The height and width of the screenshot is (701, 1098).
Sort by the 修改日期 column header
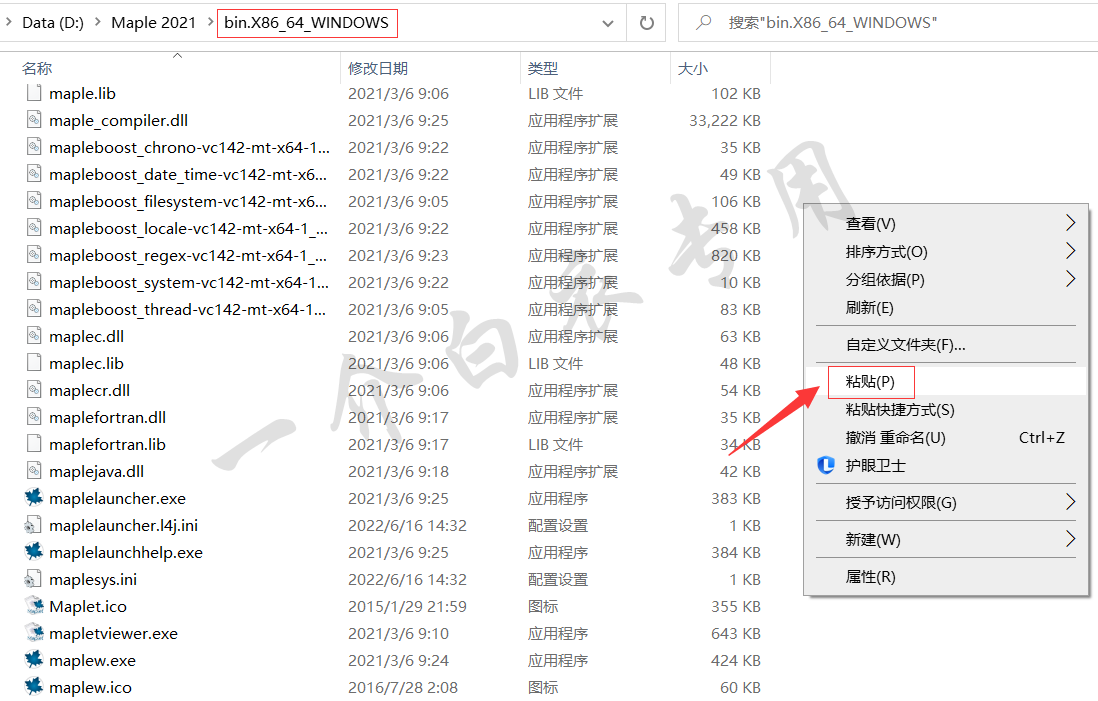tap(431, 68)
